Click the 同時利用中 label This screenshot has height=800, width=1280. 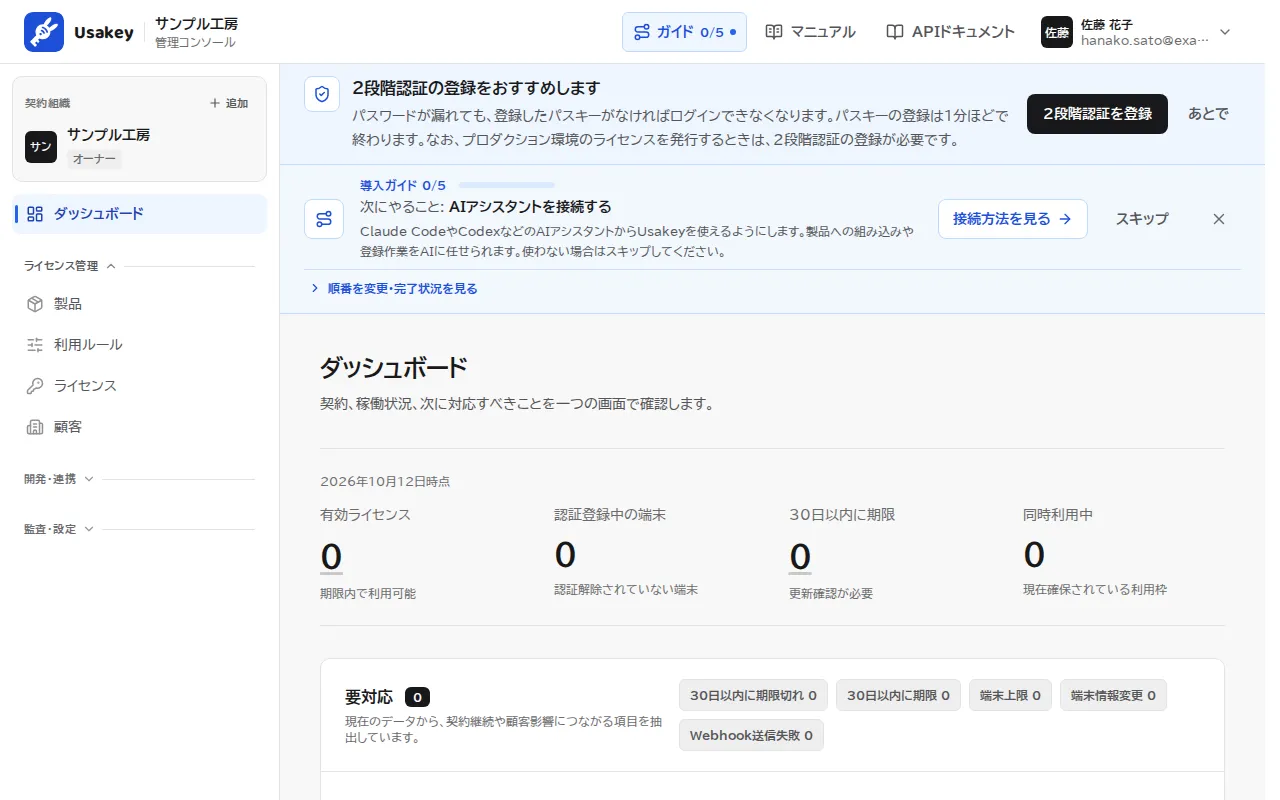[x=1058, y=515]
